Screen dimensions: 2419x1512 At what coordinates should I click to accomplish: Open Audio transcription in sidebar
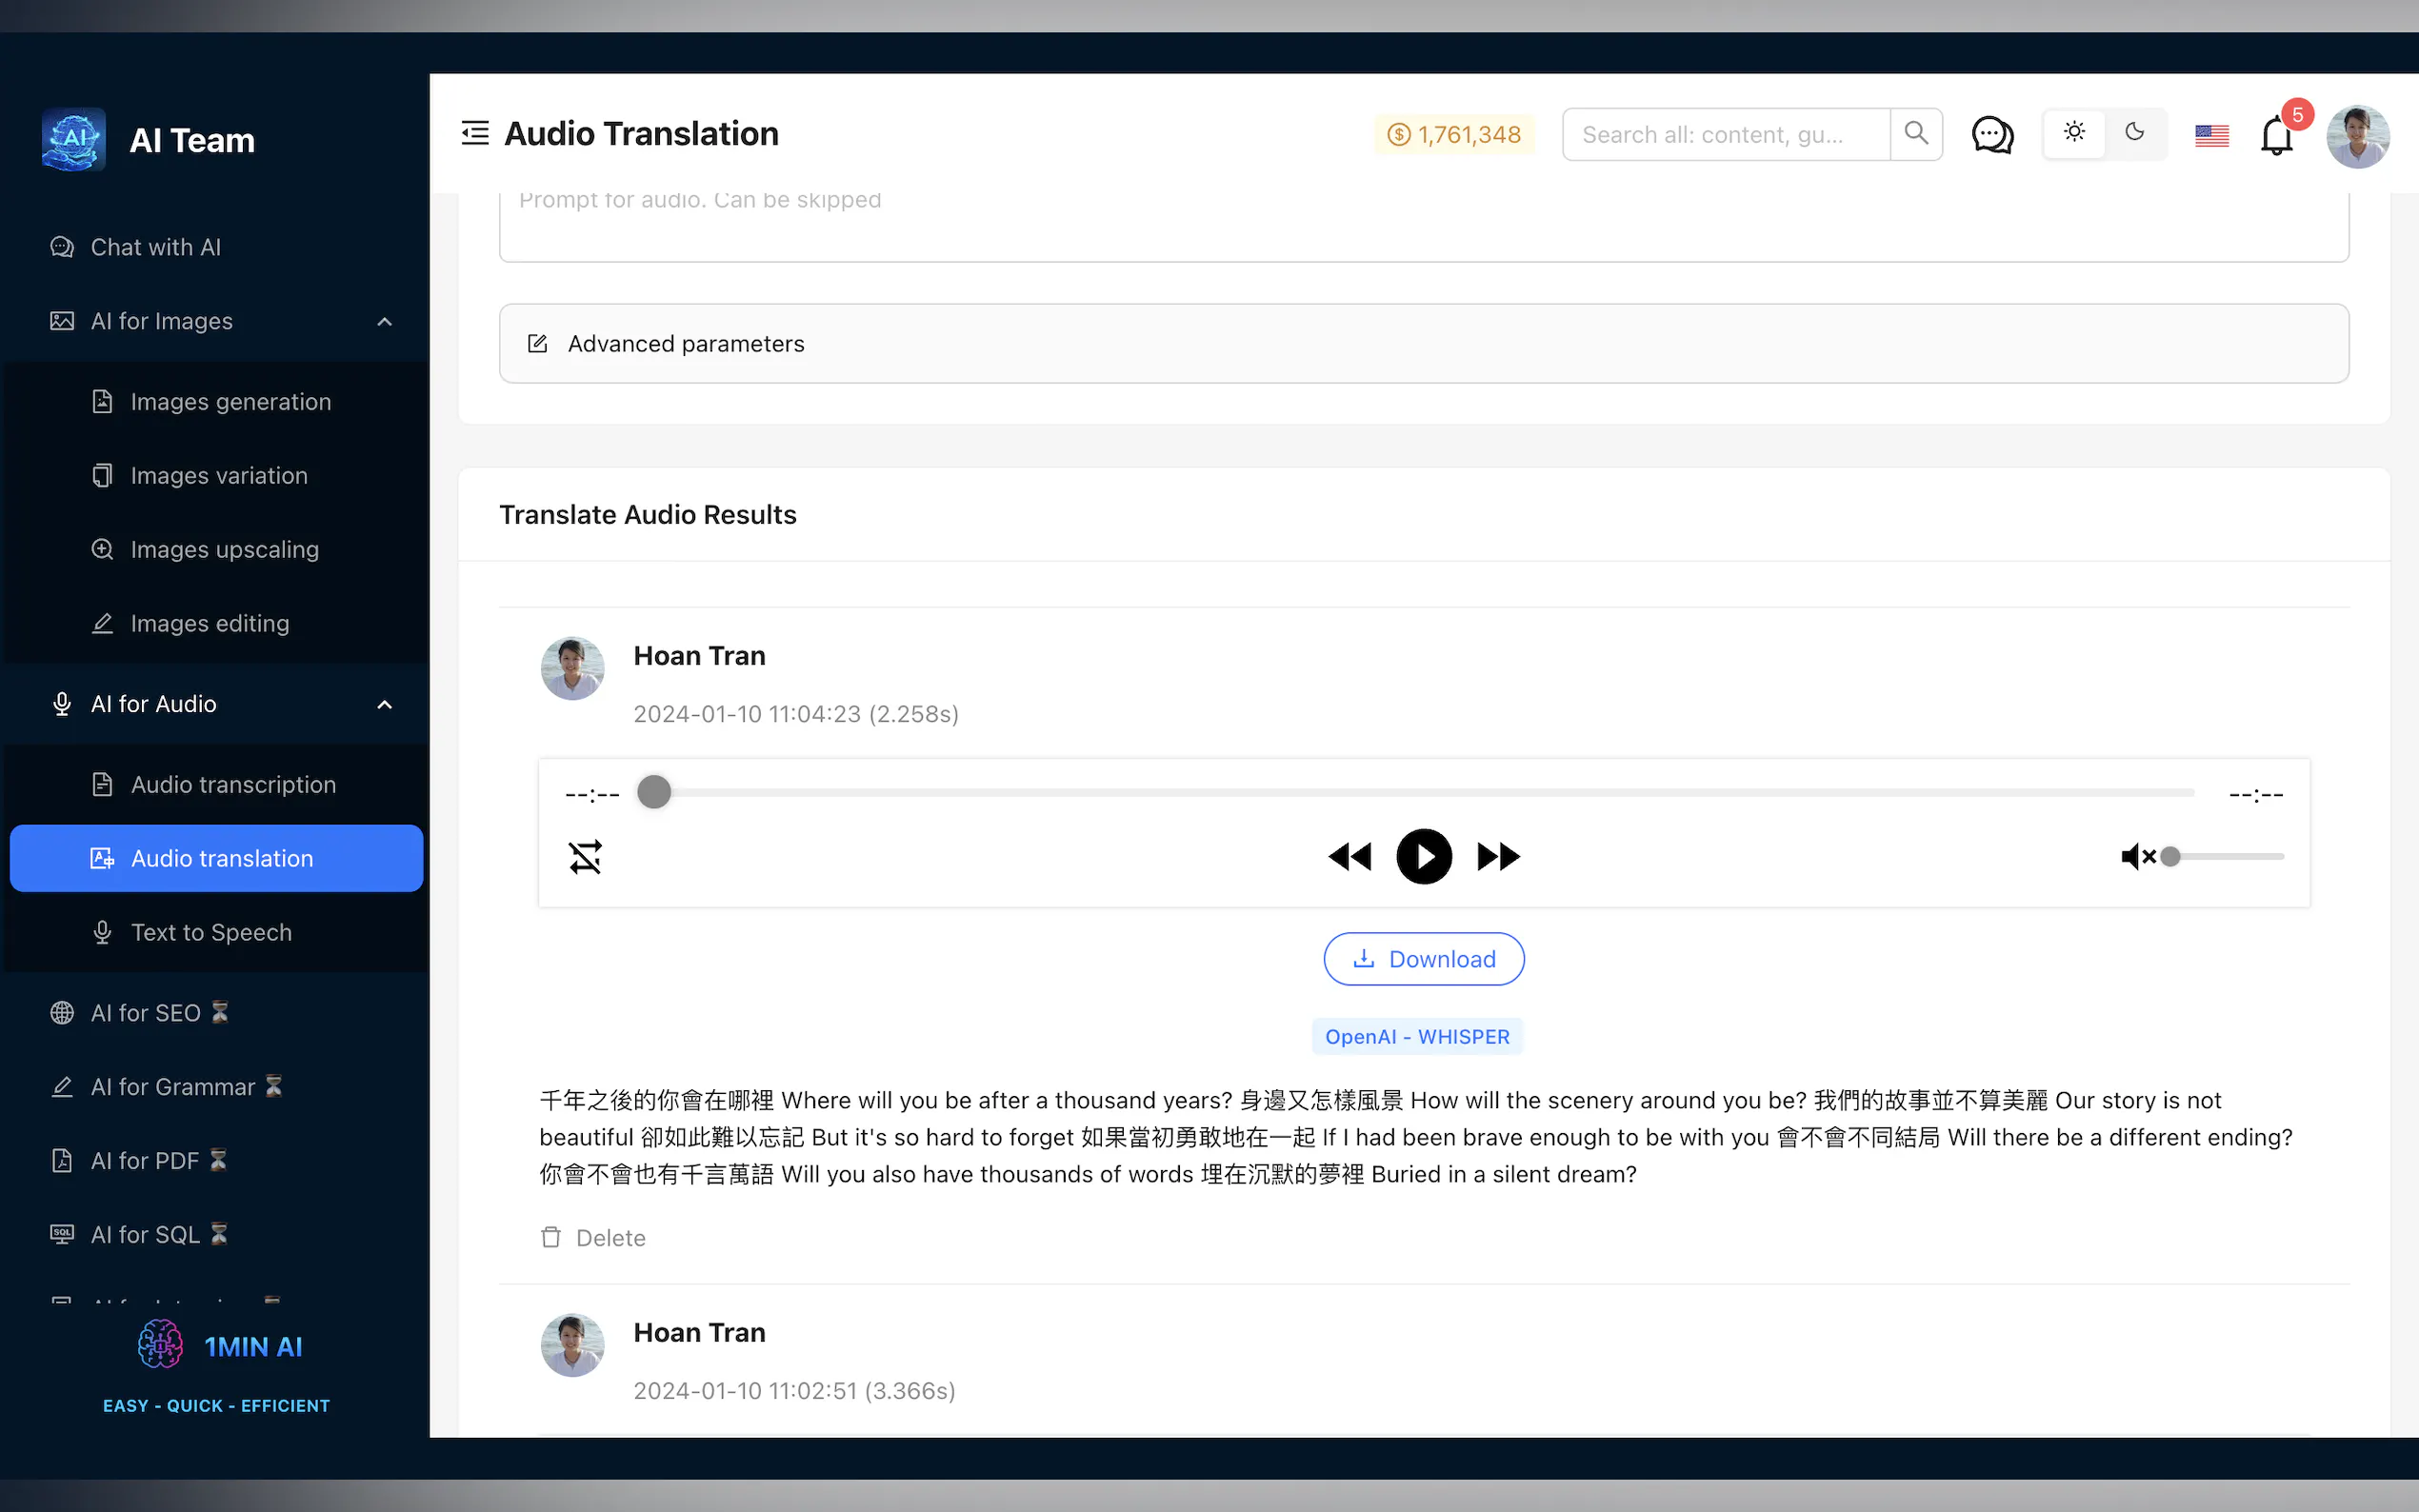[233, 785]
